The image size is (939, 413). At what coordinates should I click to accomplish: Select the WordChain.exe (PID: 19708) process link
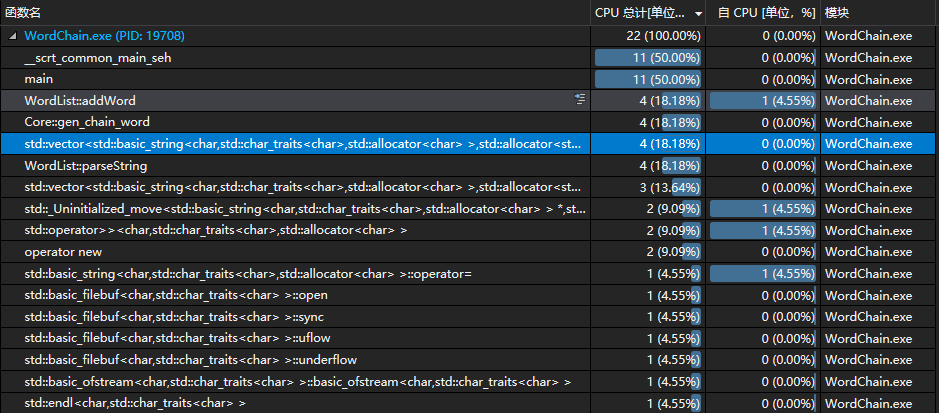[x=104, y=36]
